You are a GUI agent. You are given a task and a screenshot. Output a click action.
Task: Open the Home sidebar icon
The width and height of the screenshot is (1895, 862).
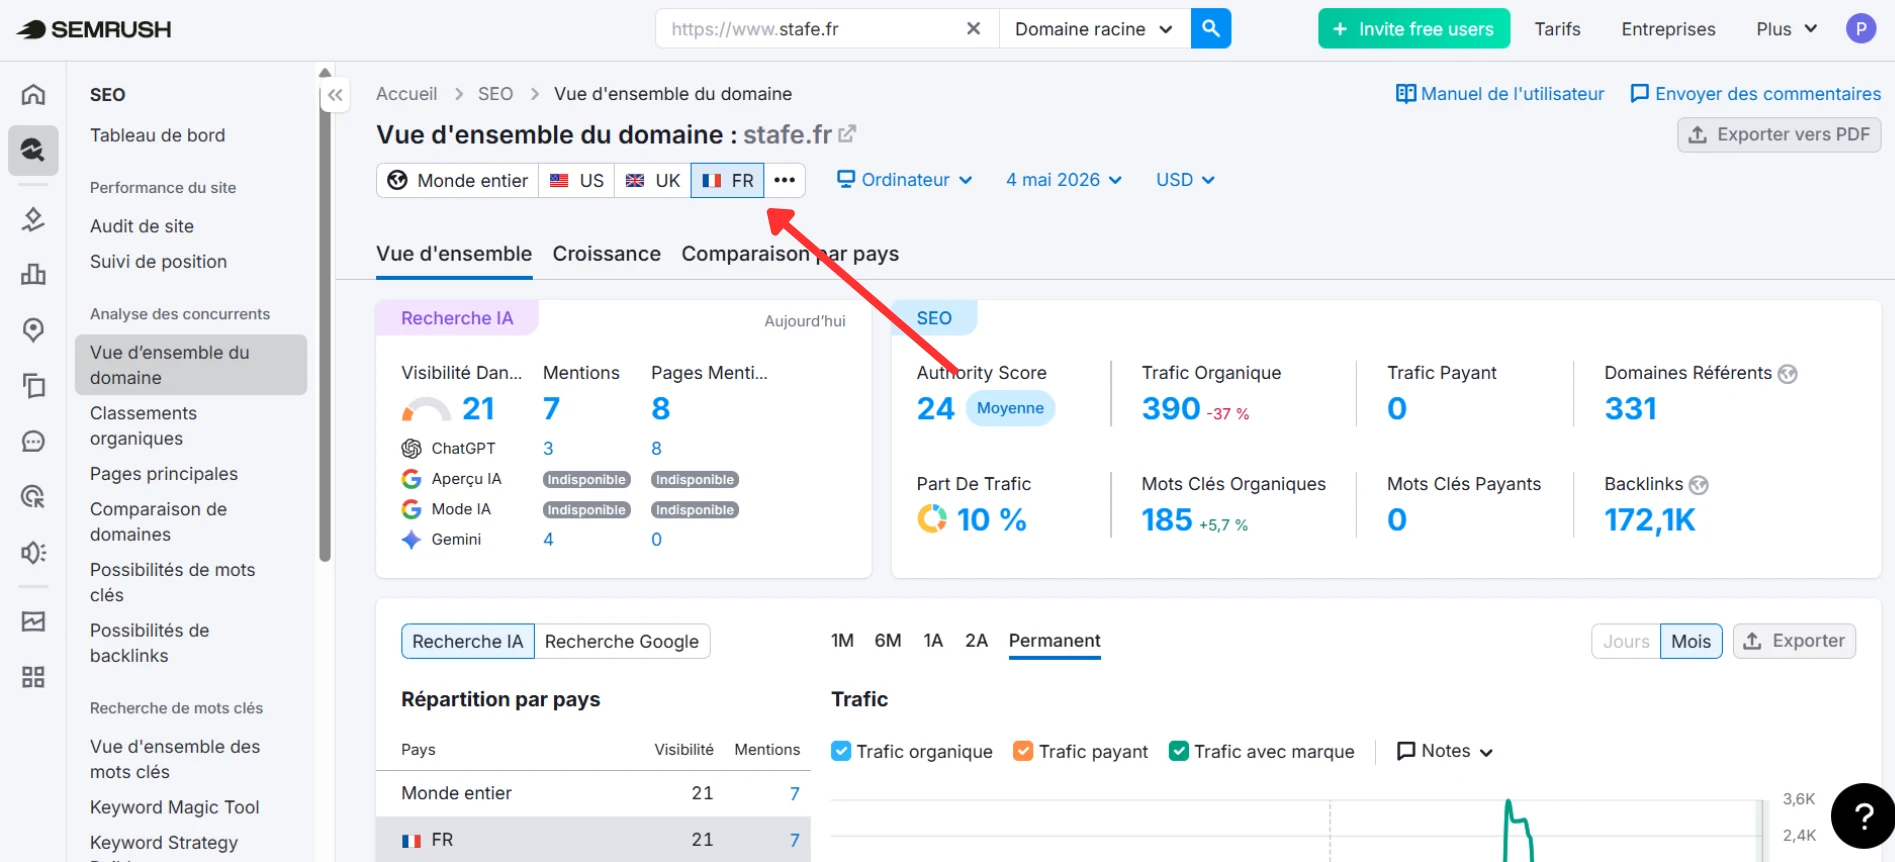[x=33, y=95]
